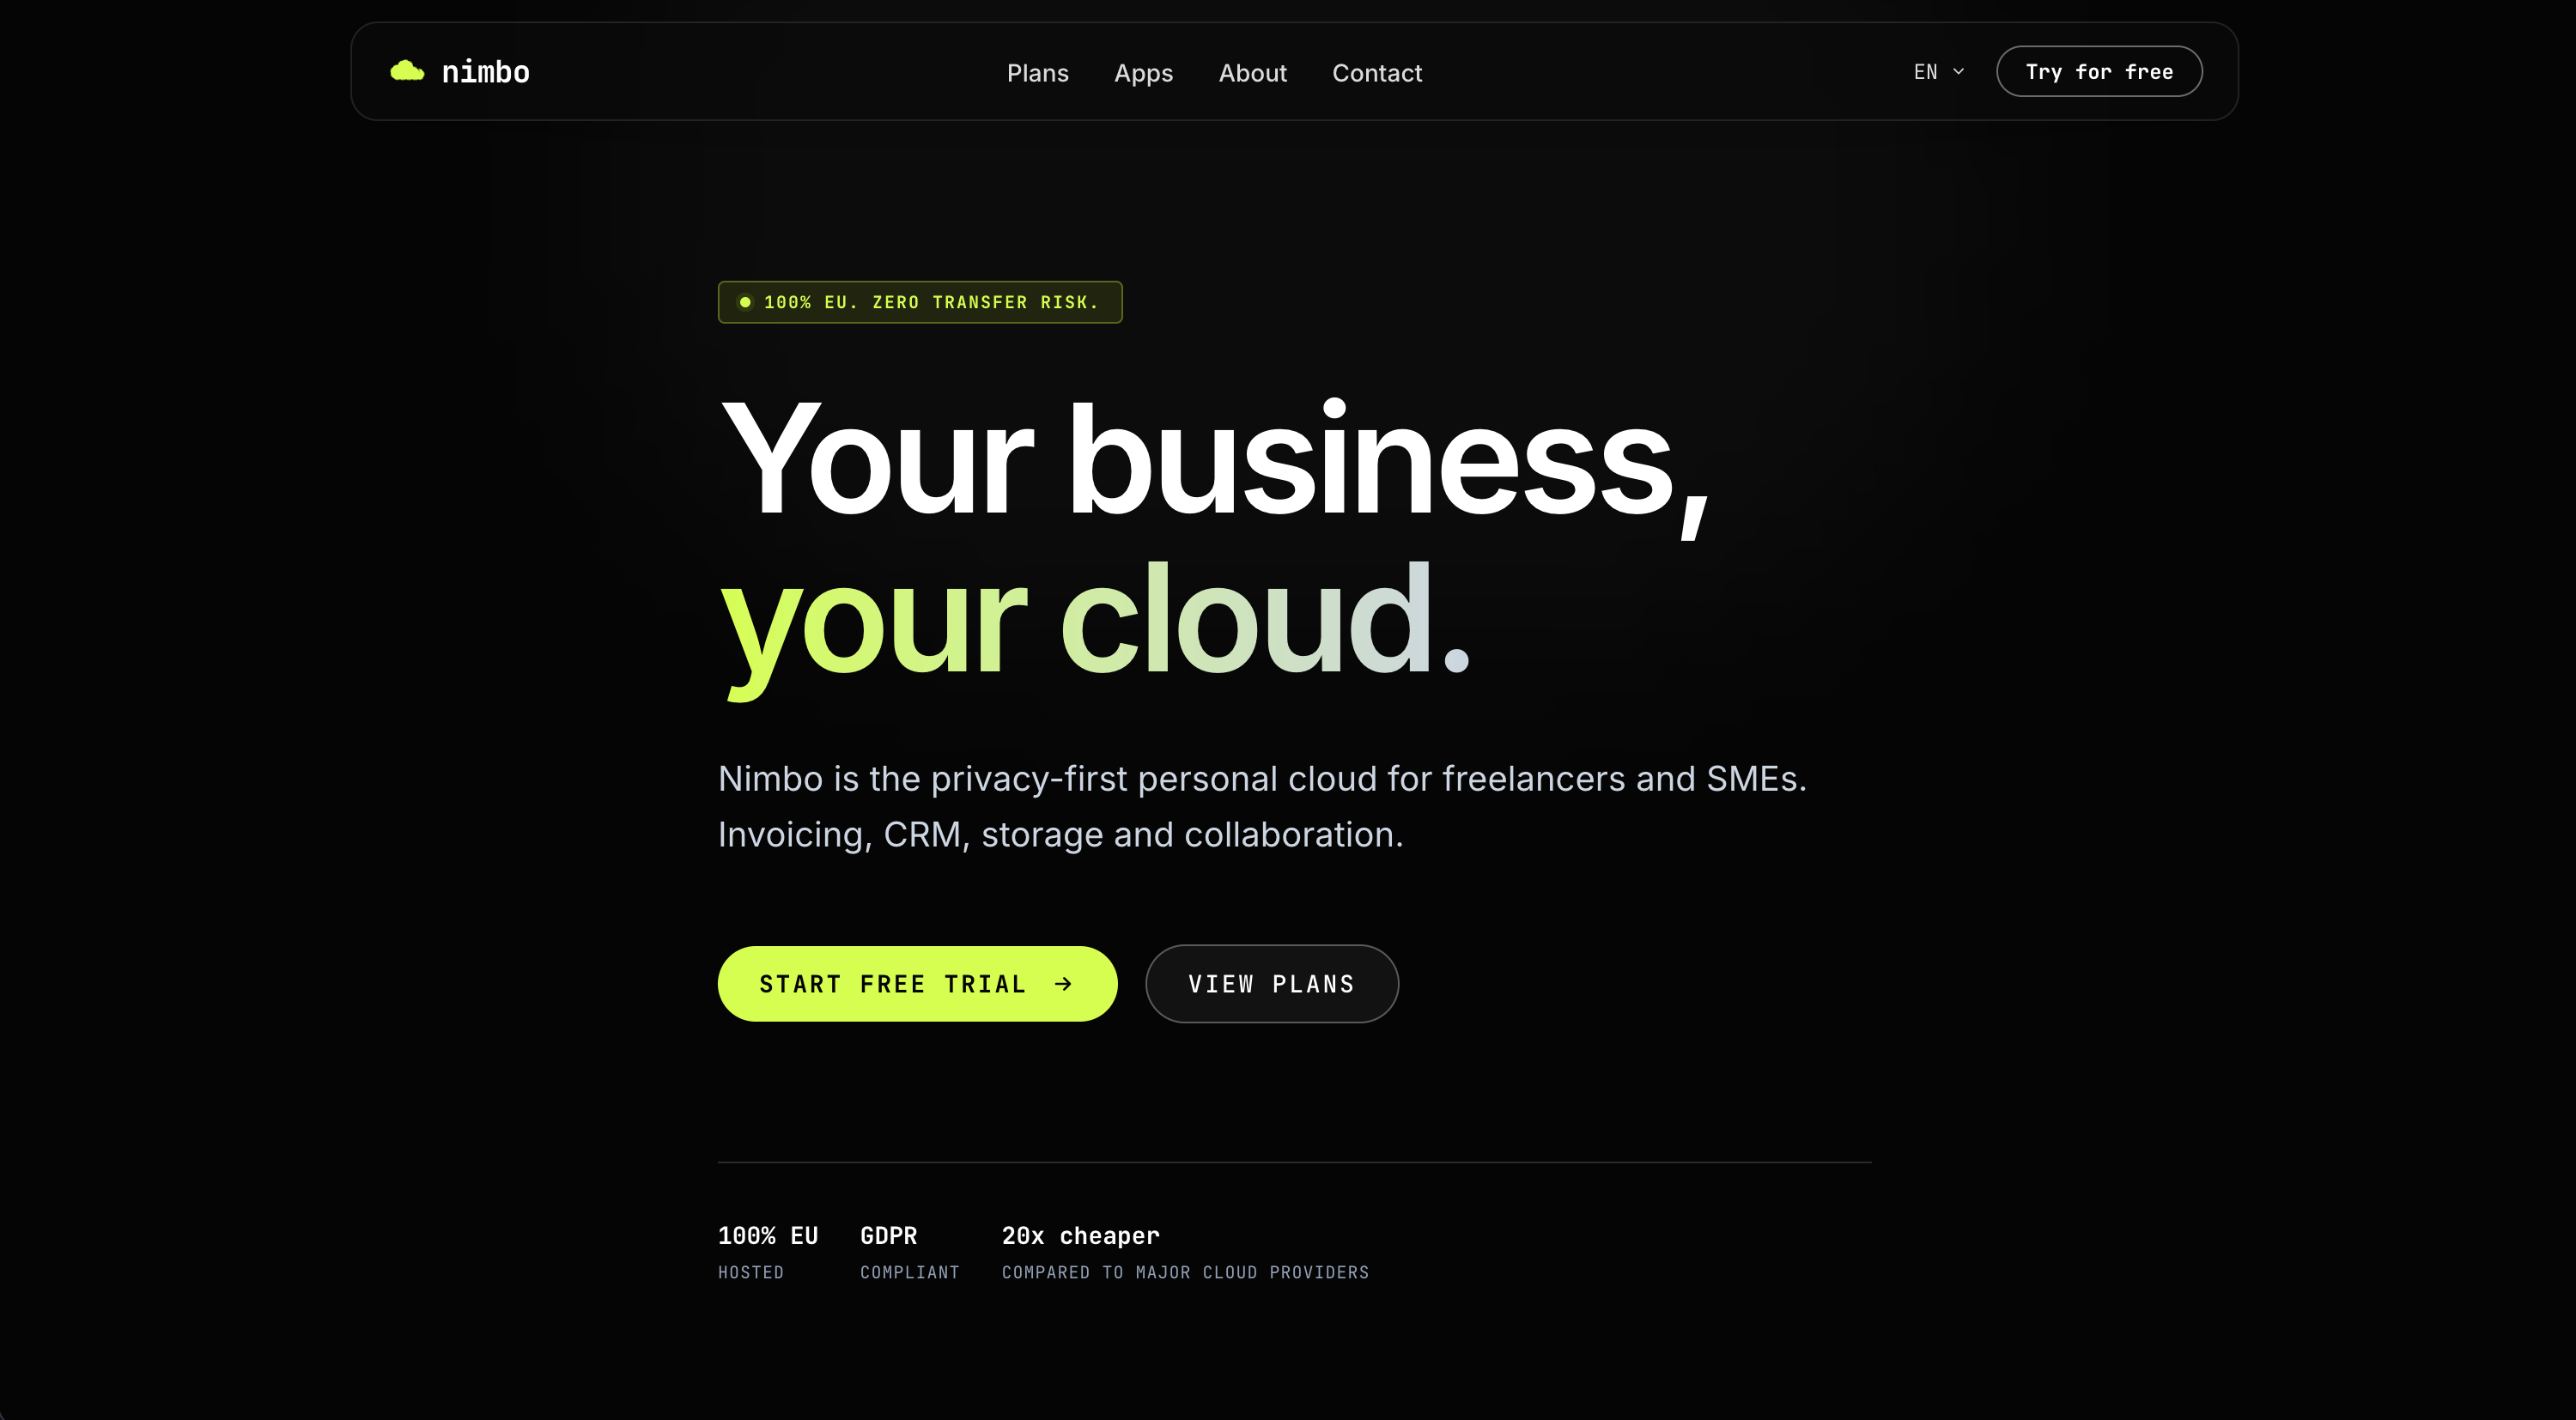Open the Apps nav link
The width and height of the screenshot is (2576, 1420).
click(1143, 73)
